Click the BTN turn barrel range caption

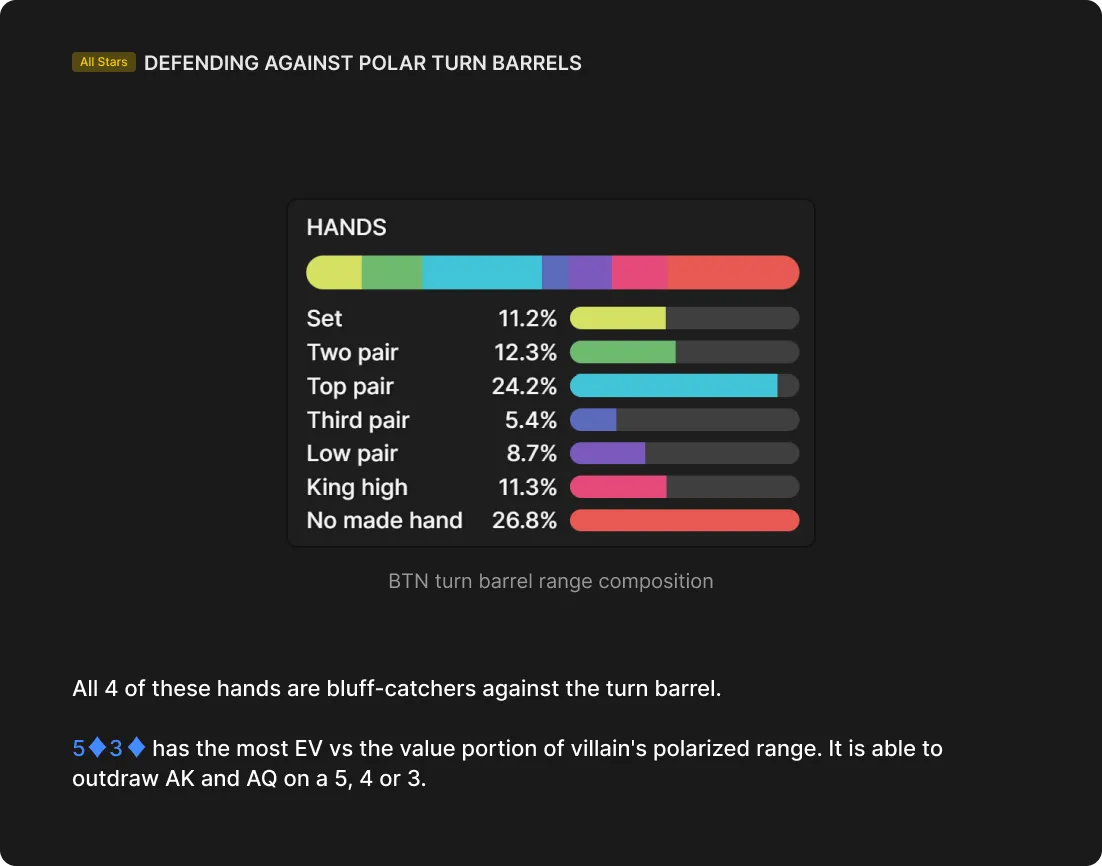click(550, 581)
